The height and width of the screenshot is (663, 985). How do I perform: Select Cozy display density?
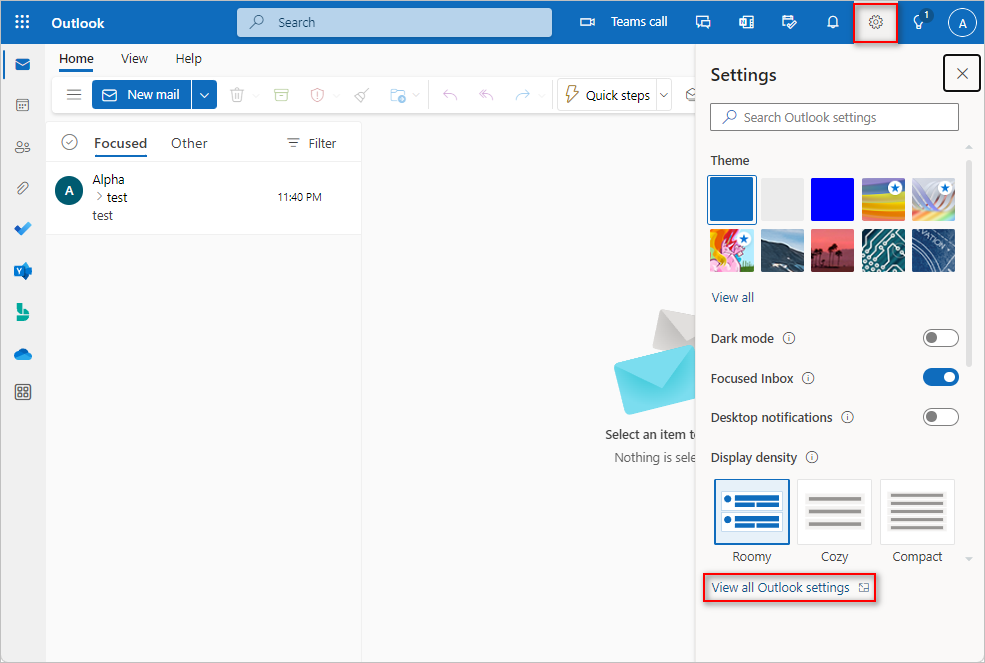834,512
